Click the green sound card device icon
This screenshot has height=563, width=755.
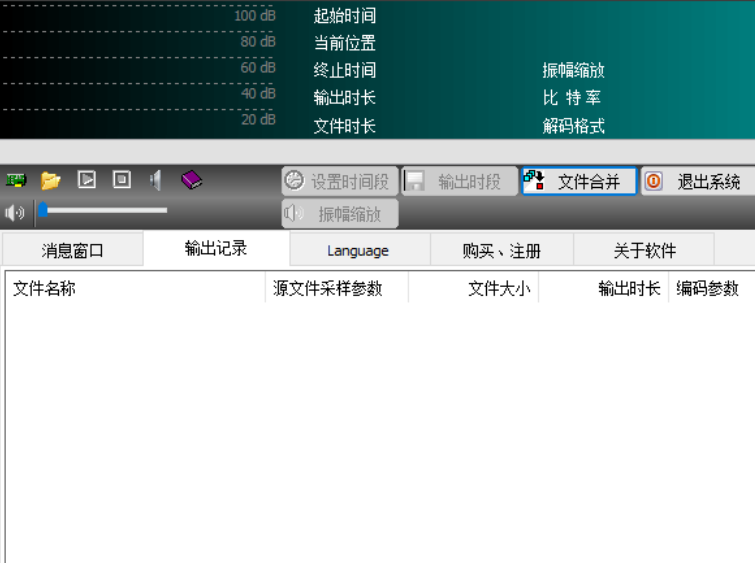click(16, 181)
